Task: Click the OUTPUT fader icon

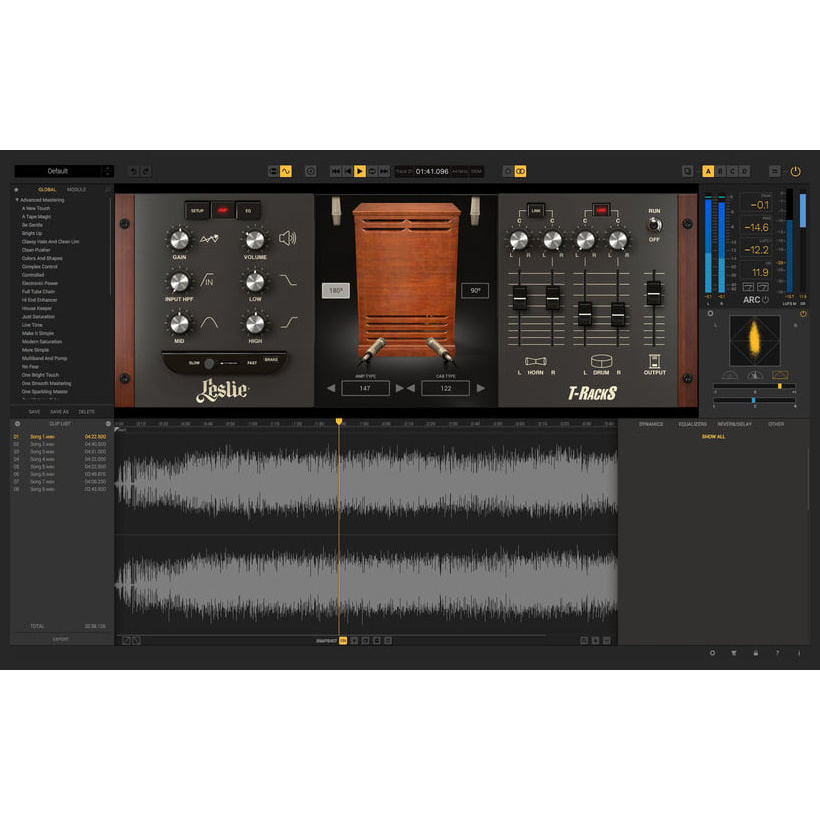Action: coord(654,361)
